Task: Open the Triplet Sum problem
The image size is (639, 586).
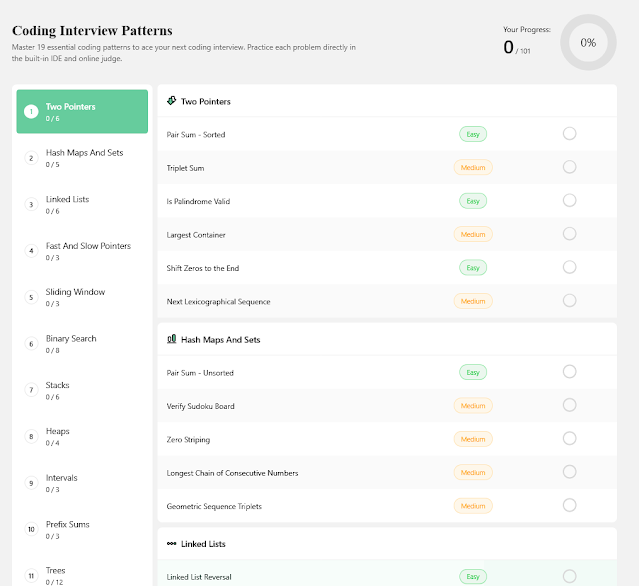Action: click(185, 168)
